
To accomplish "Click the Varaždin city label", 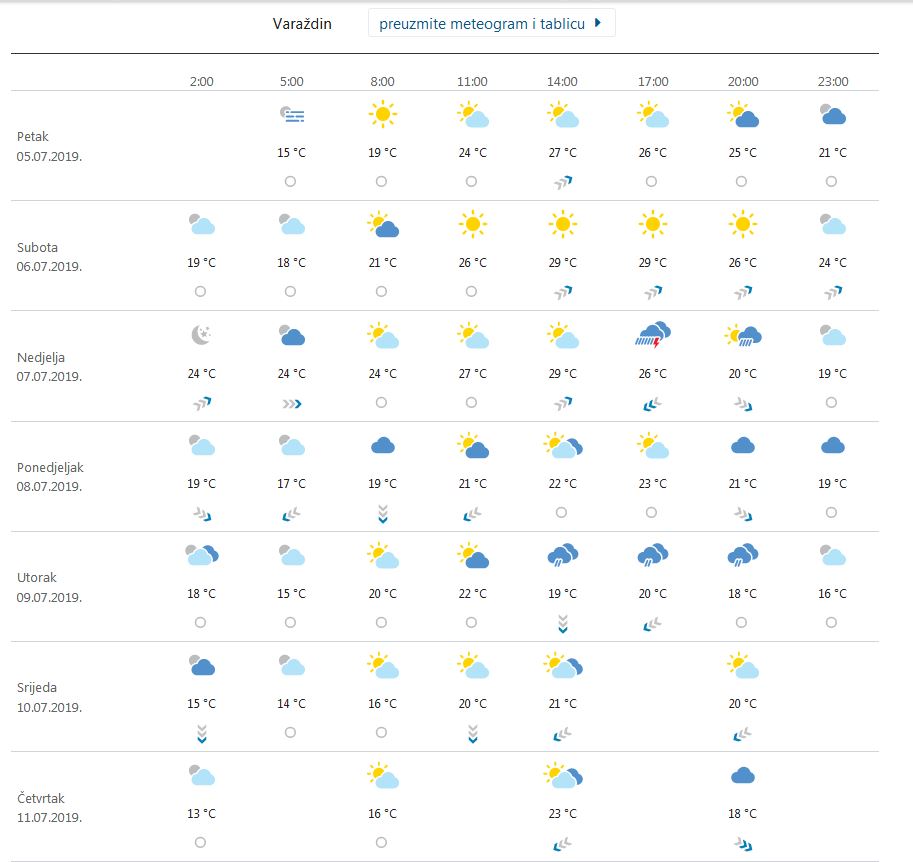I will 304,23.
